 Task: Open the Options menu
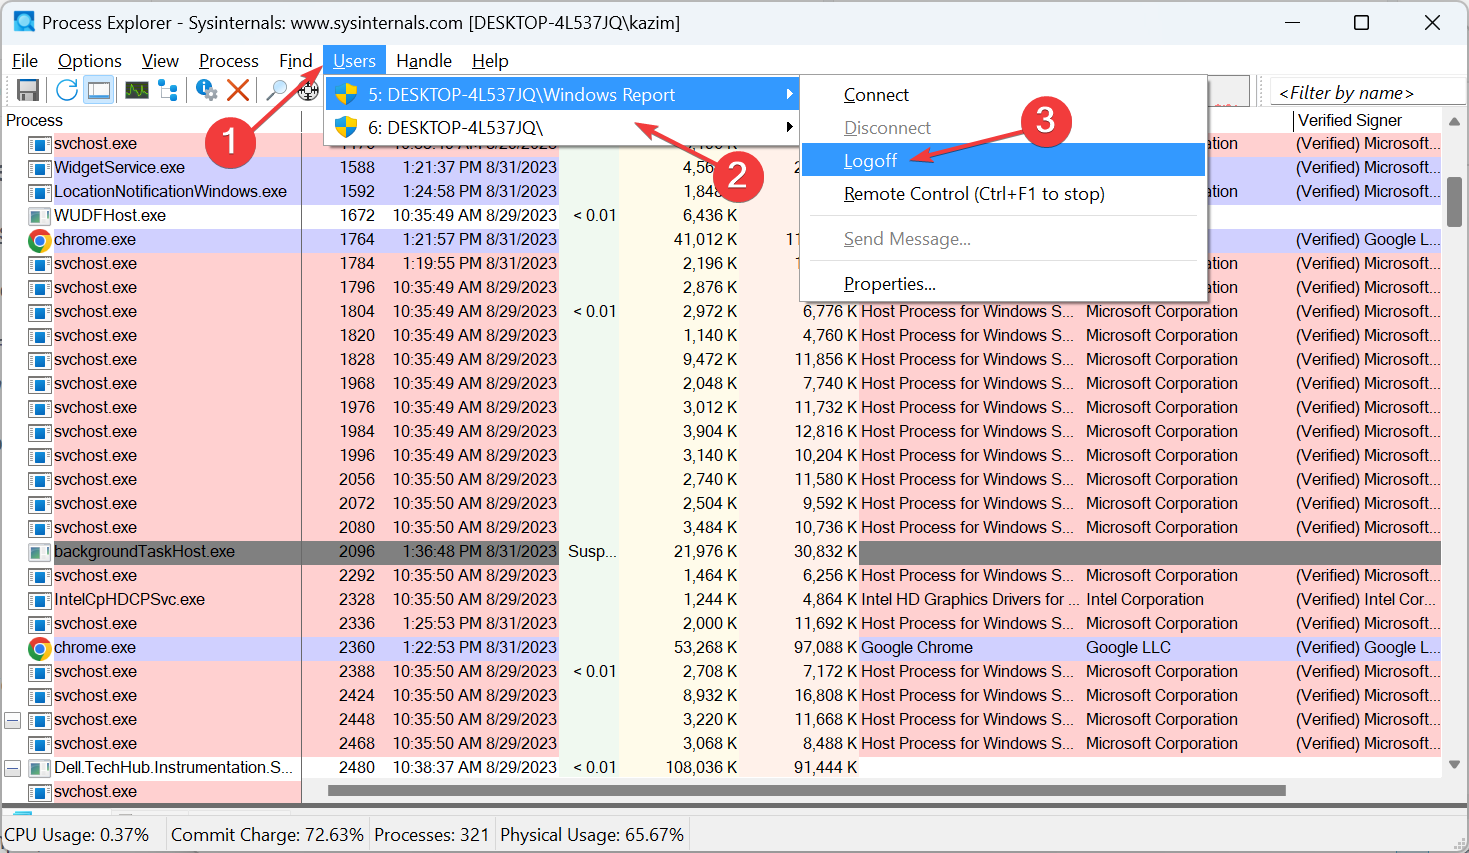89,61
